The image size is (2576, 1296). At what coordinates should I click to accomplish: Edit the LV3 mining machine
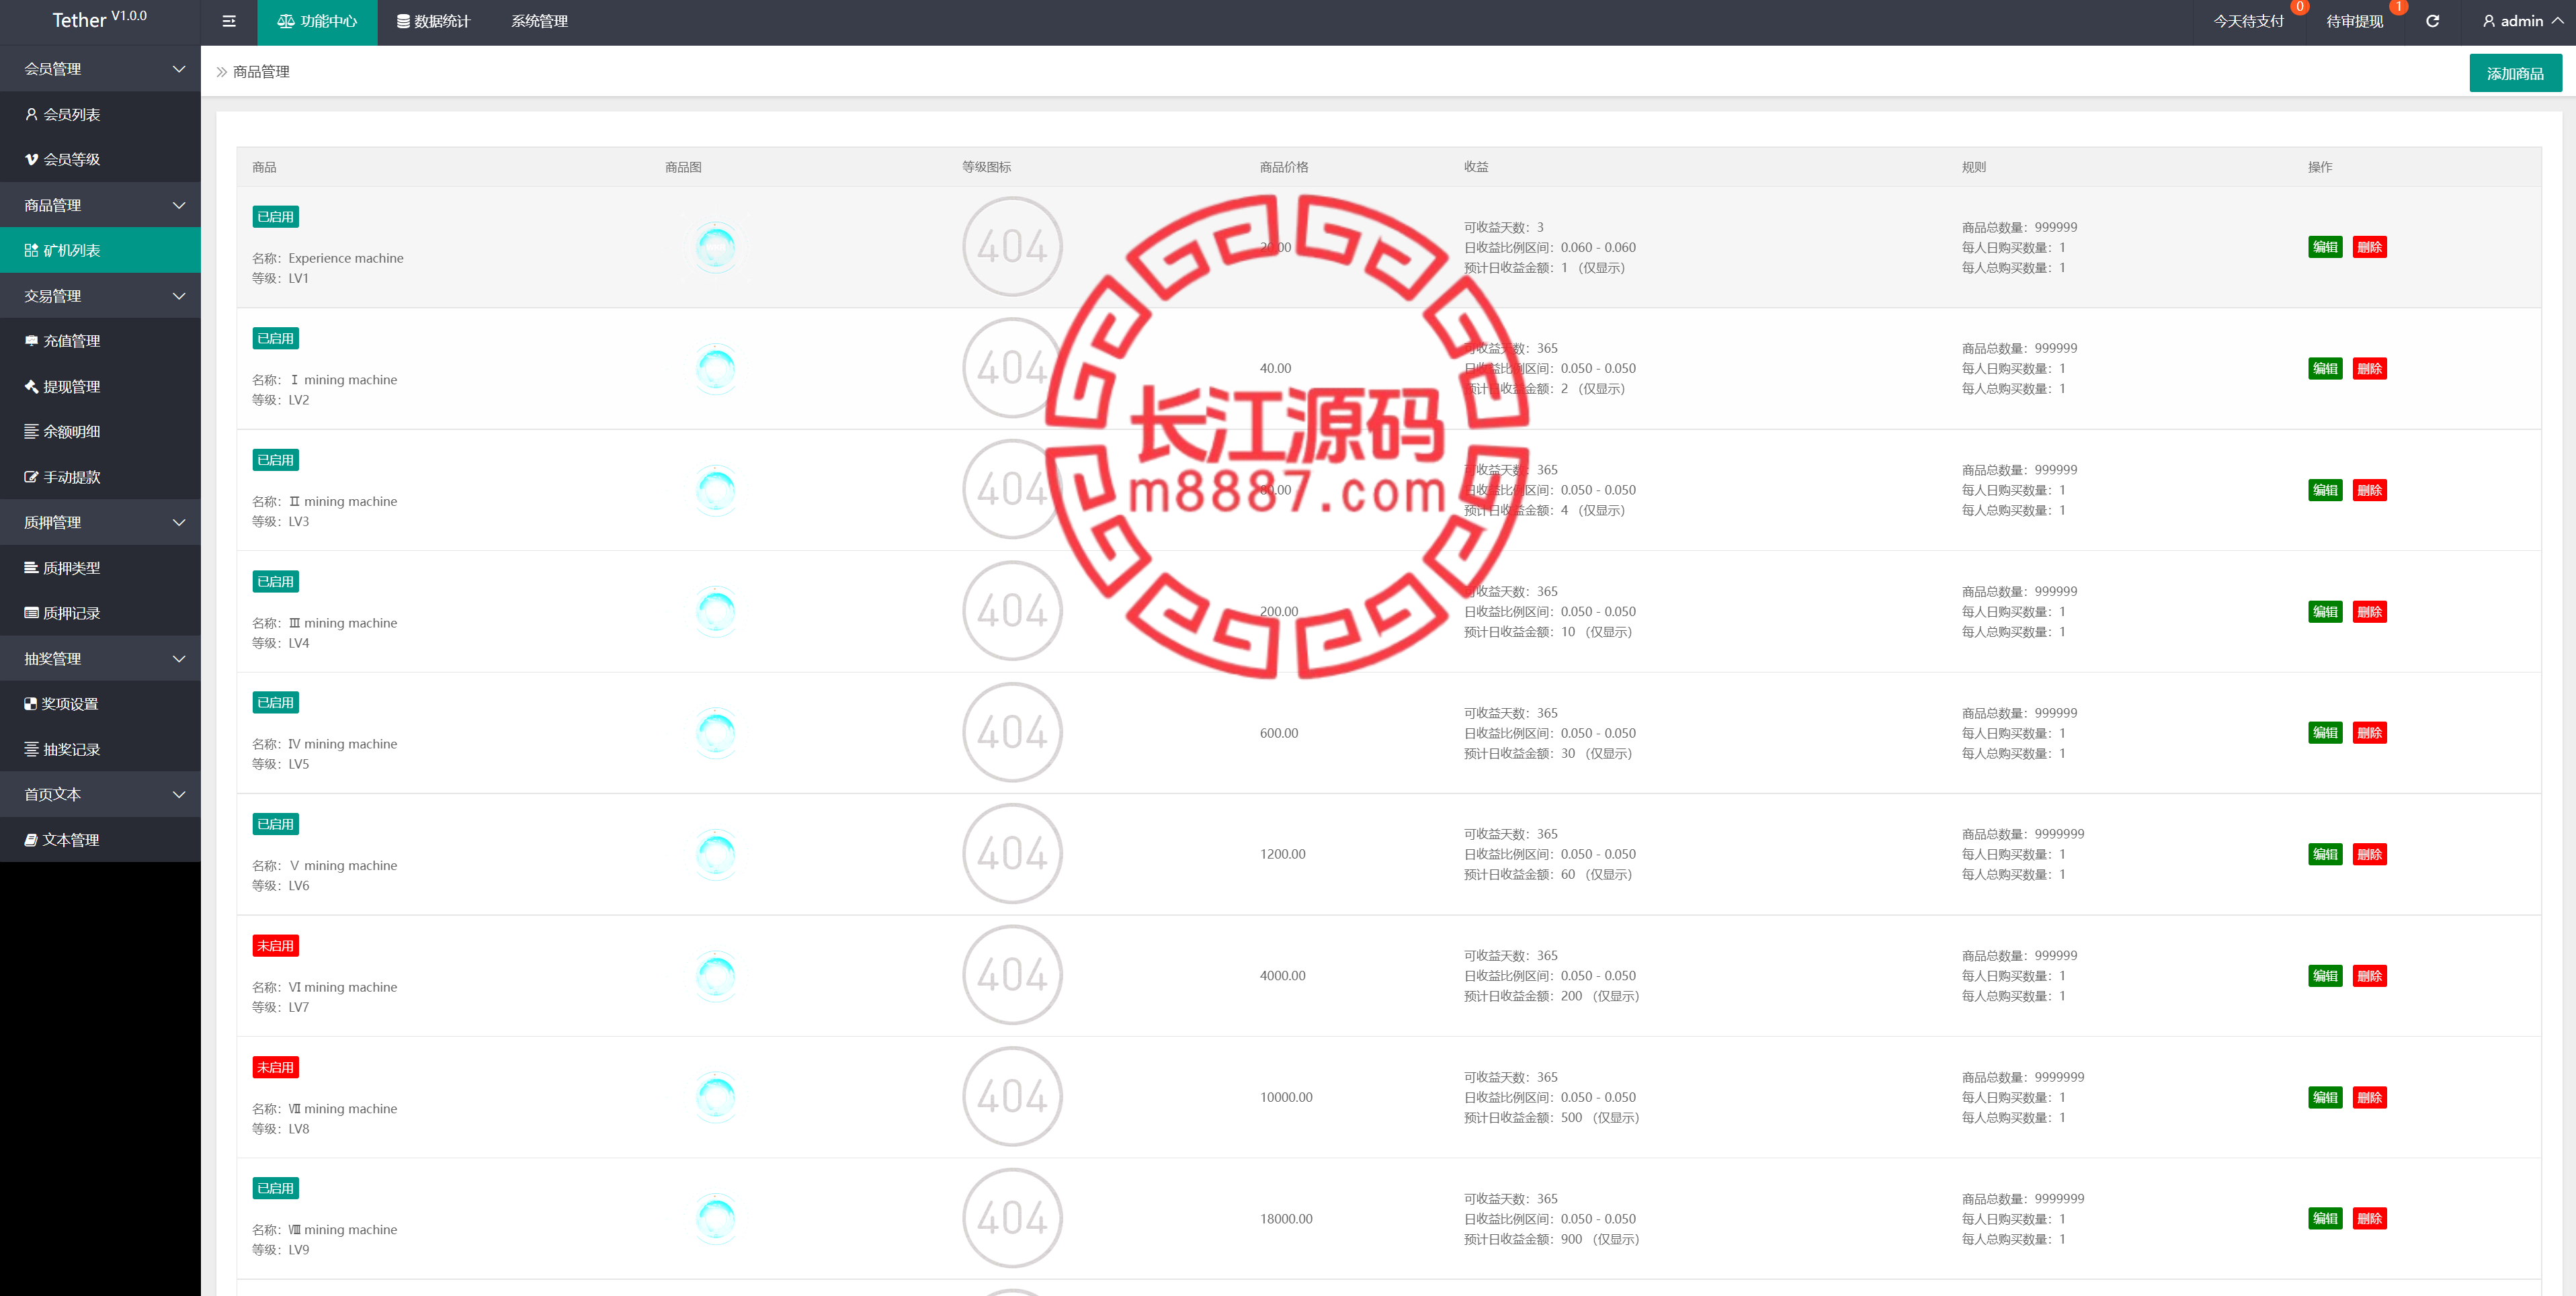click(x=2325, y=490)
